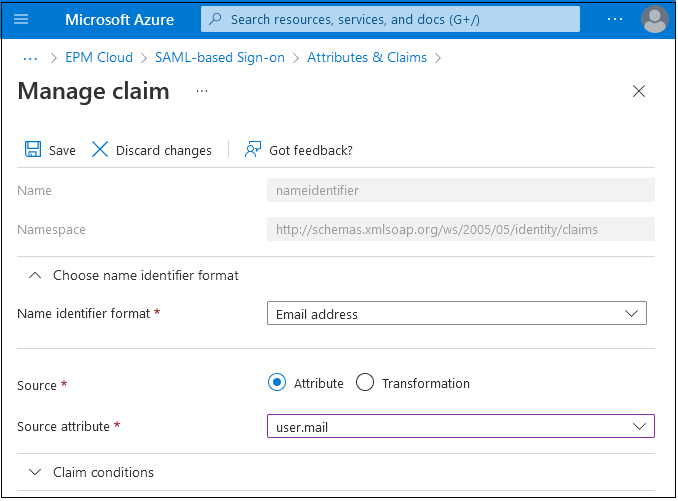Click the Got feedback person icon

click(x=253, y=149)
